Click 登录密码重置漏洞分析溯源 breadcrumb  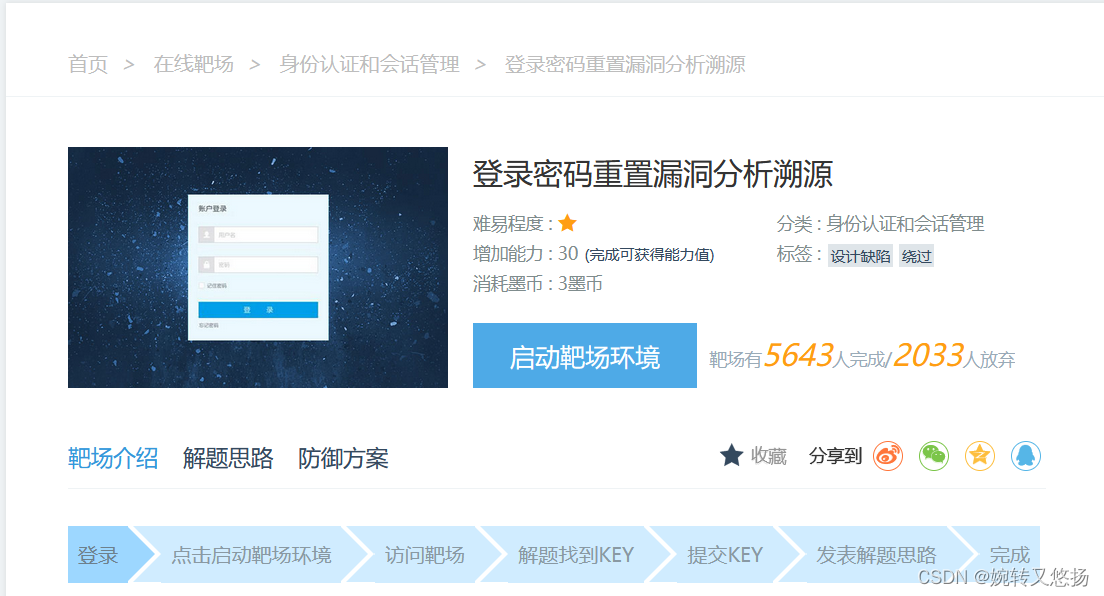tap(625, 64)
